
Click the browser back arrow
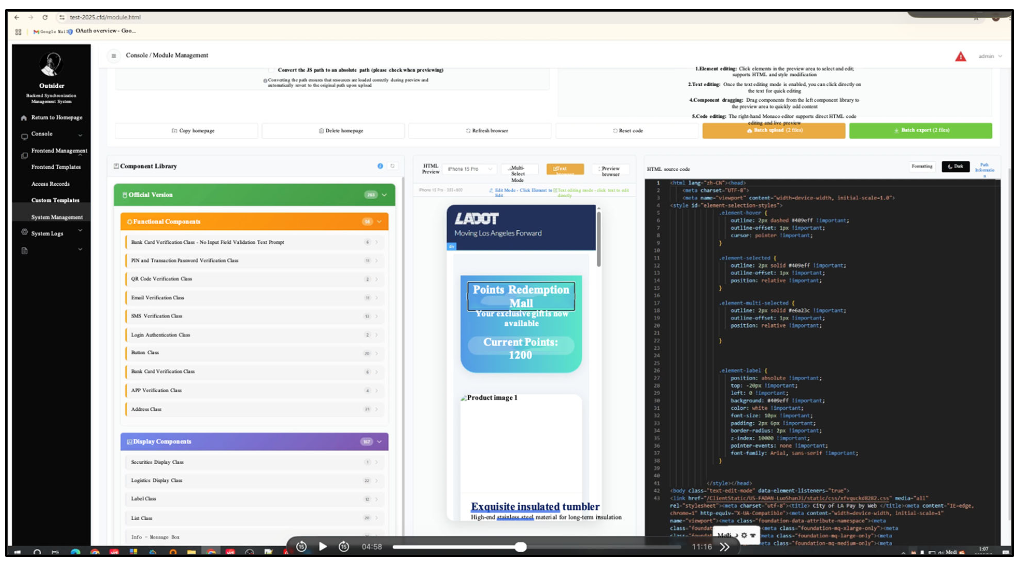[x=17, y=17]
